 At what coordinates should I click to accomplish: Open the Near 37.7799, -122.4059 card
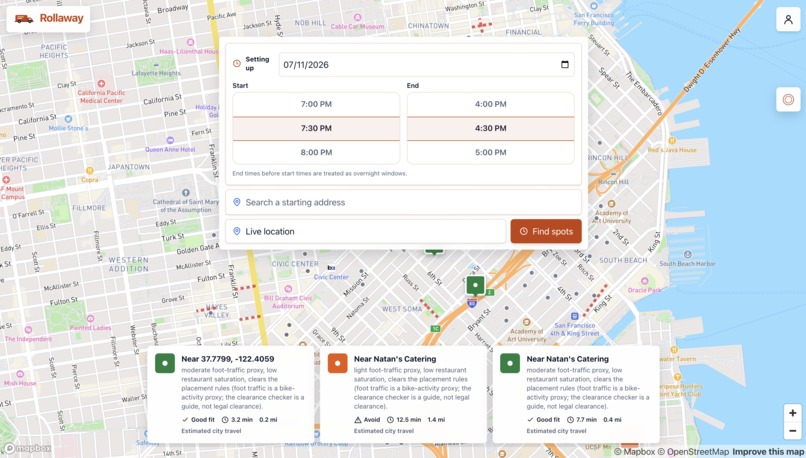[230, 394]
